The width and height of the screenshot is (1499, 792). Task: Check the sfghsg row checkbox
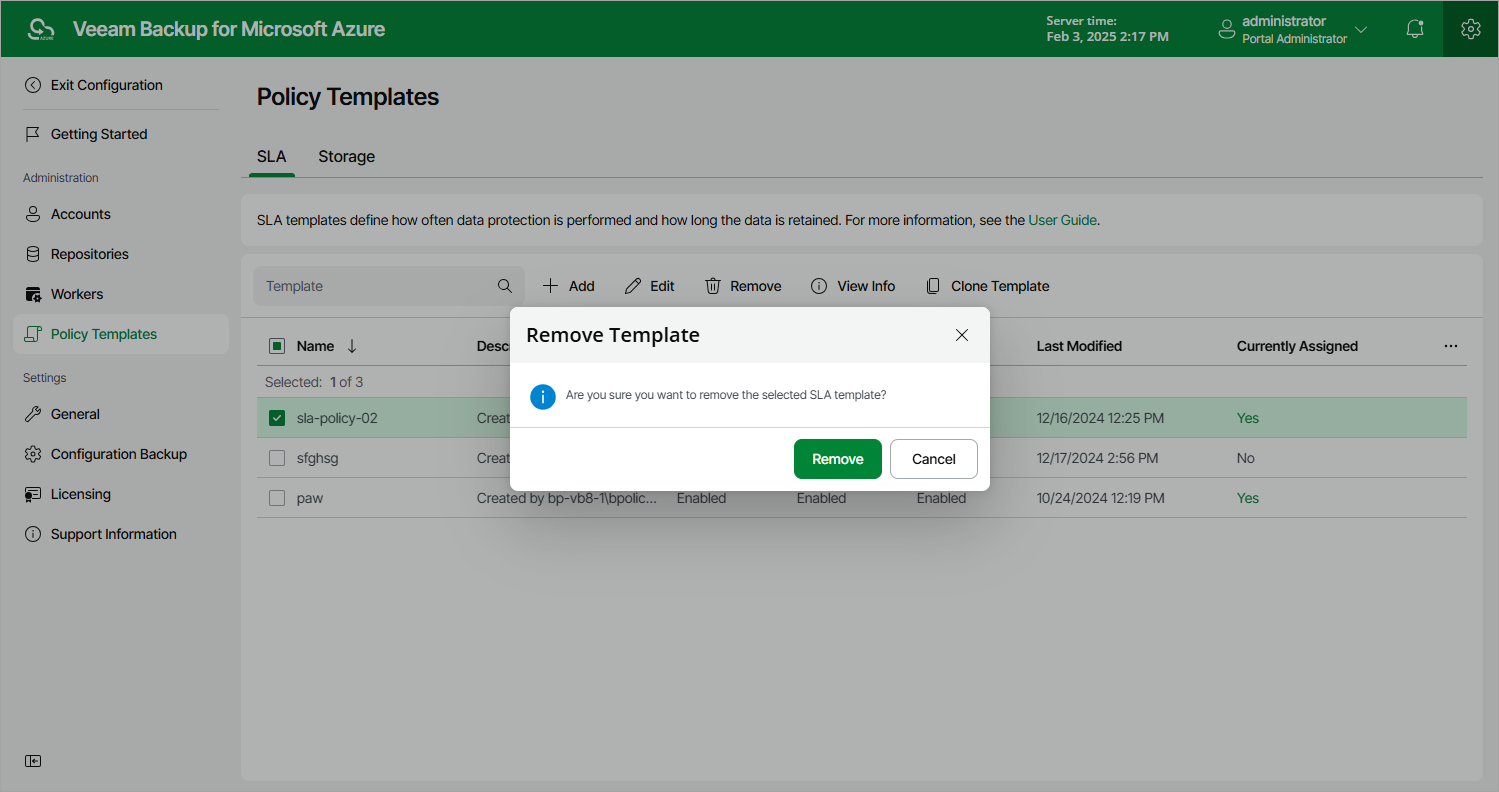pyautogui.click(x=277, y=458)
